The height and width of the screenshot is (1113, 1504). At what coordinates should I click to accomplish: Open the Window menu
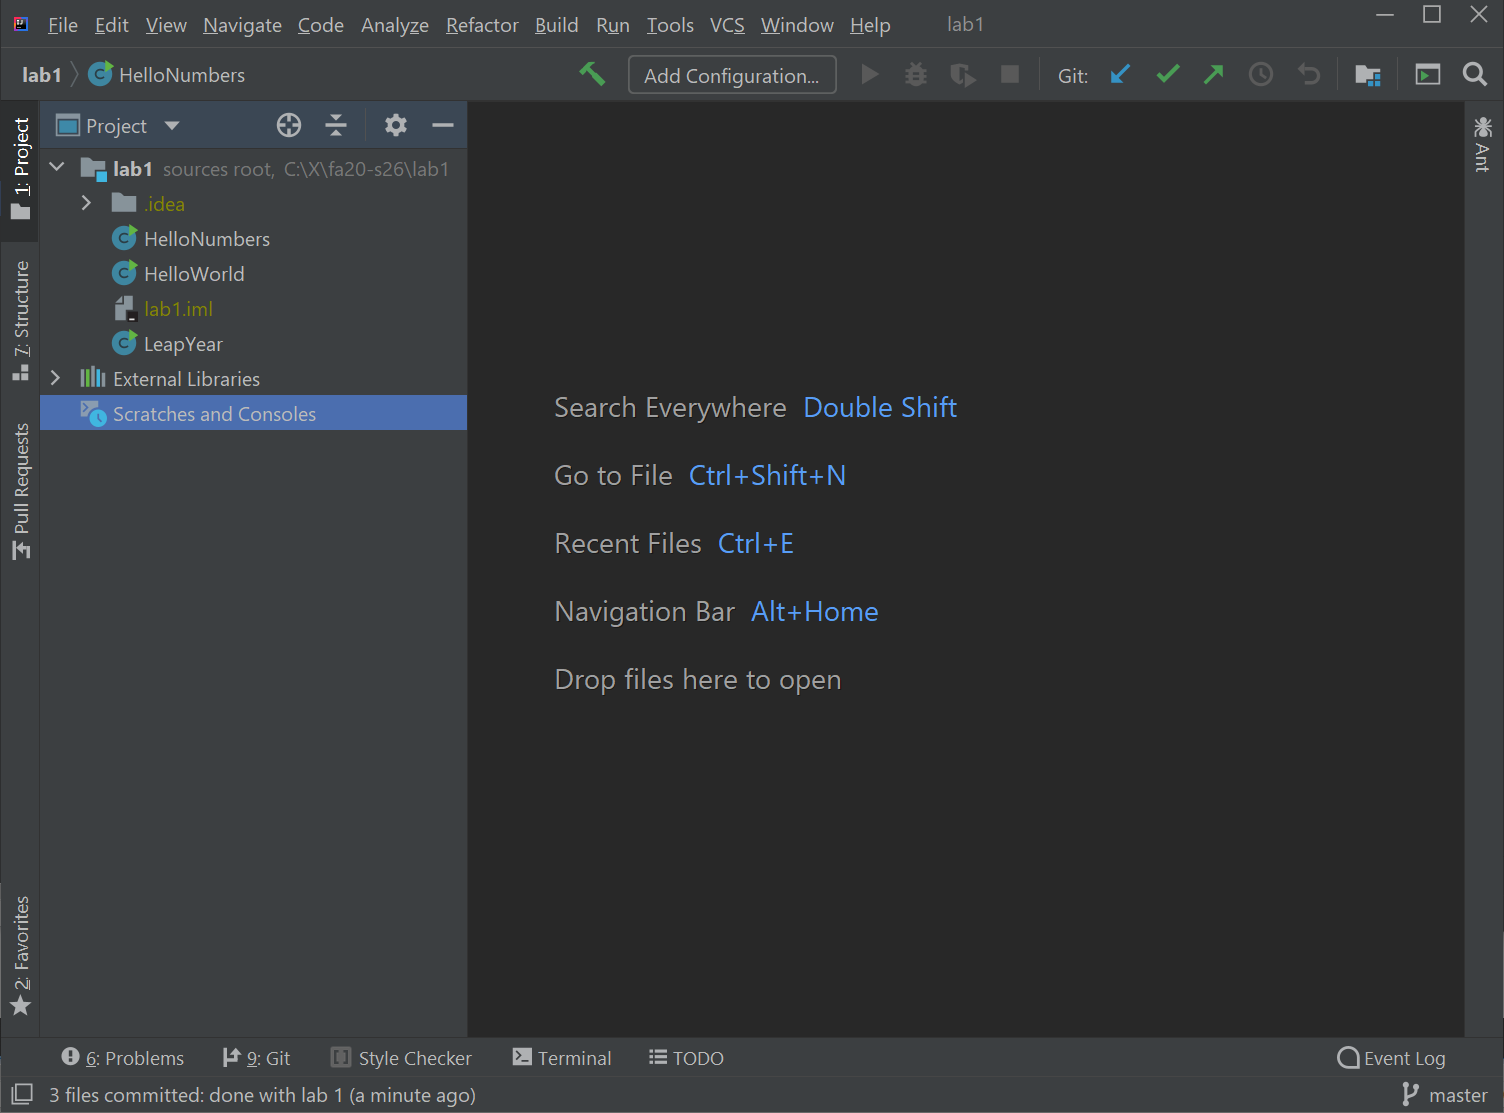pyautogui.click(x=797, y=25)
